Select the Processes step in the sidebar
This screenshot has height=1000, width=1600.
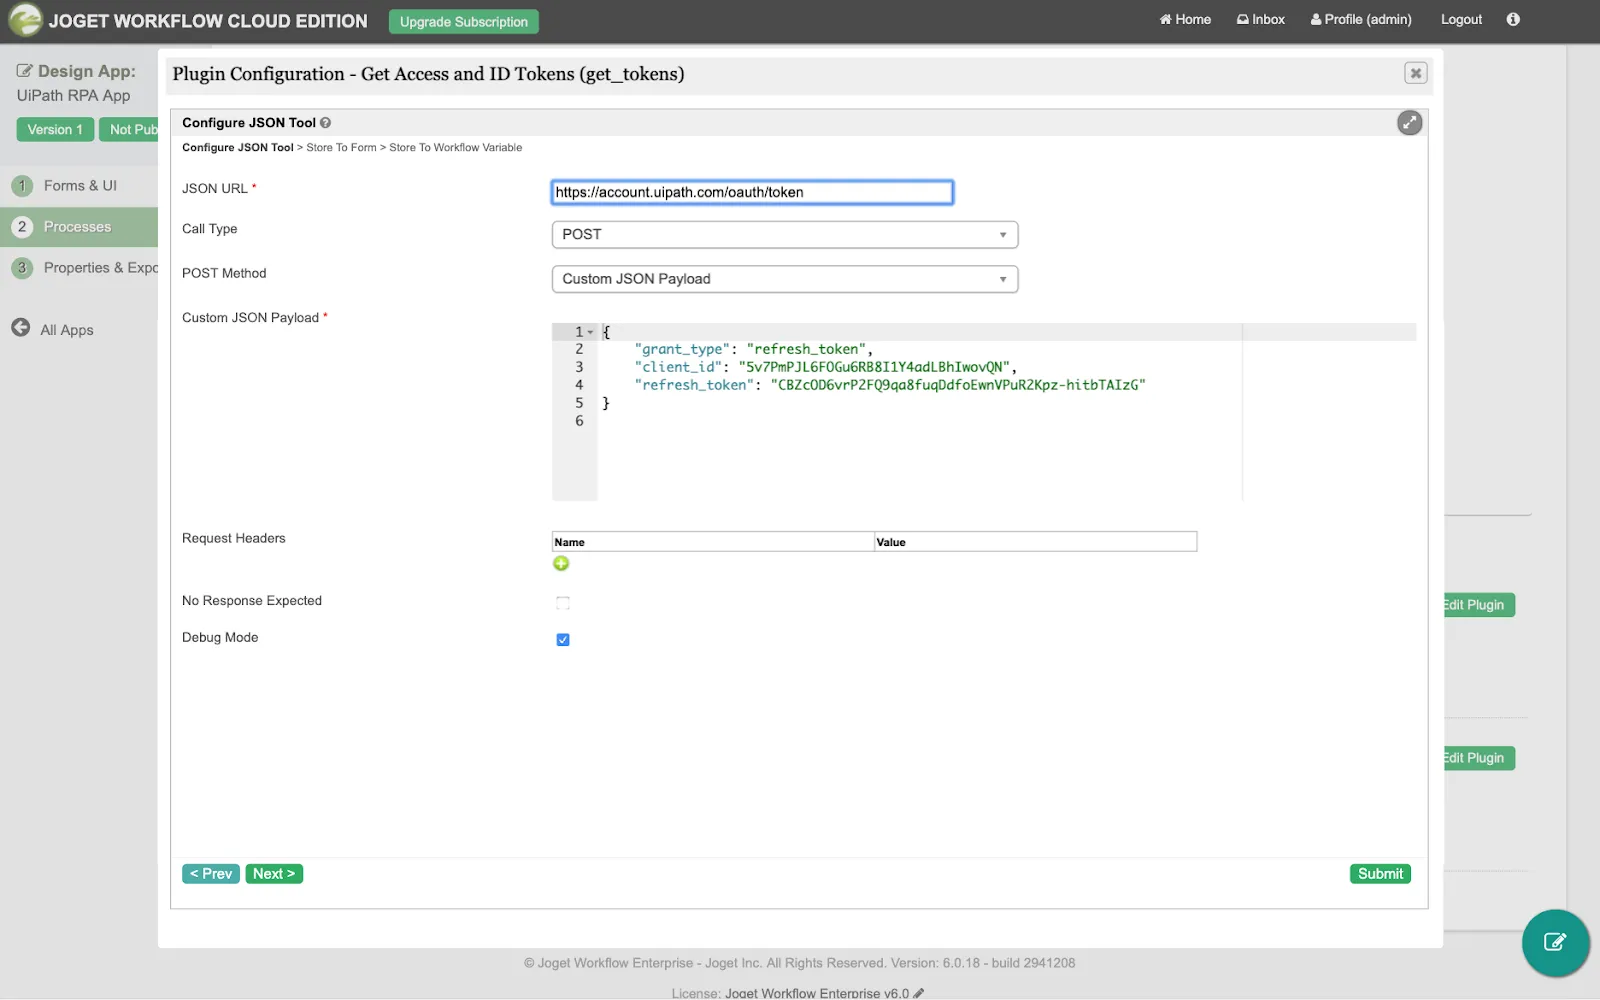(79, 227)
